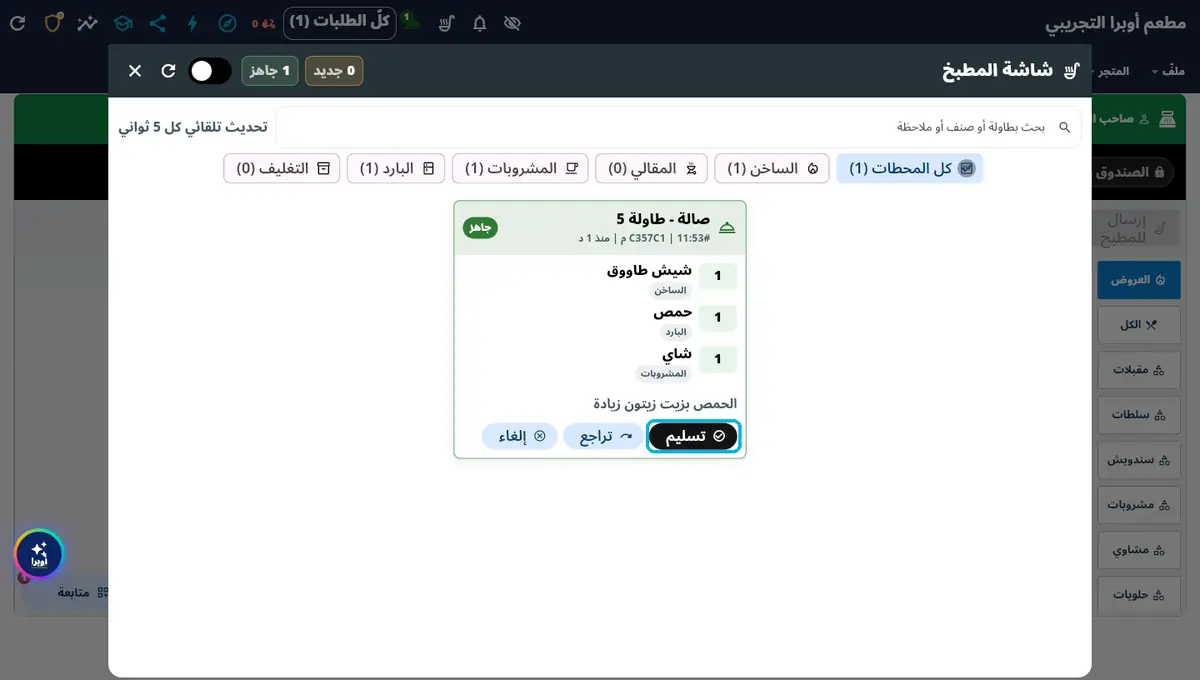Click the quantity 1 box beside حمص
Viewport: 1200px width, 680px height.
coord(718,318)
